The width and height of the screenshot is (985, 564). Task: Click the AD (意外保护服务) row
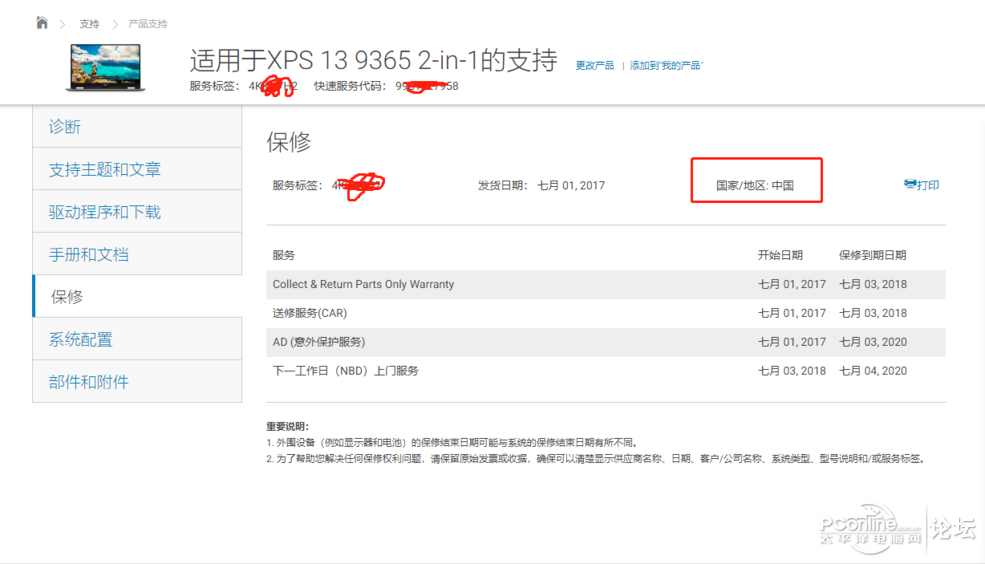tap(606, 342)
